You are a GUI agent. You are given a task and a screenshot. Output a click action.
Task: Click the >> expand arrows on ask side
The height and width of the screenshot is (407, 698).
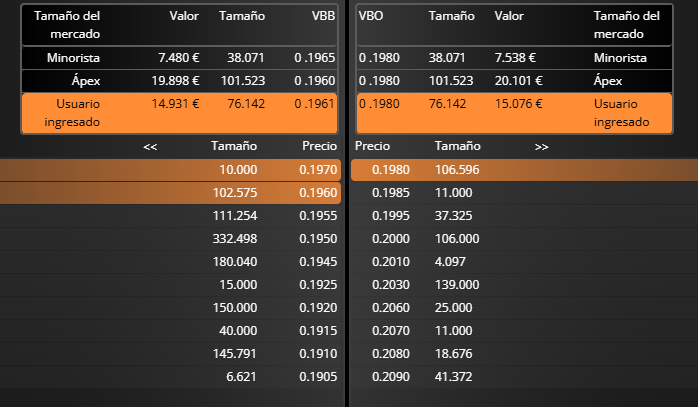541,146
